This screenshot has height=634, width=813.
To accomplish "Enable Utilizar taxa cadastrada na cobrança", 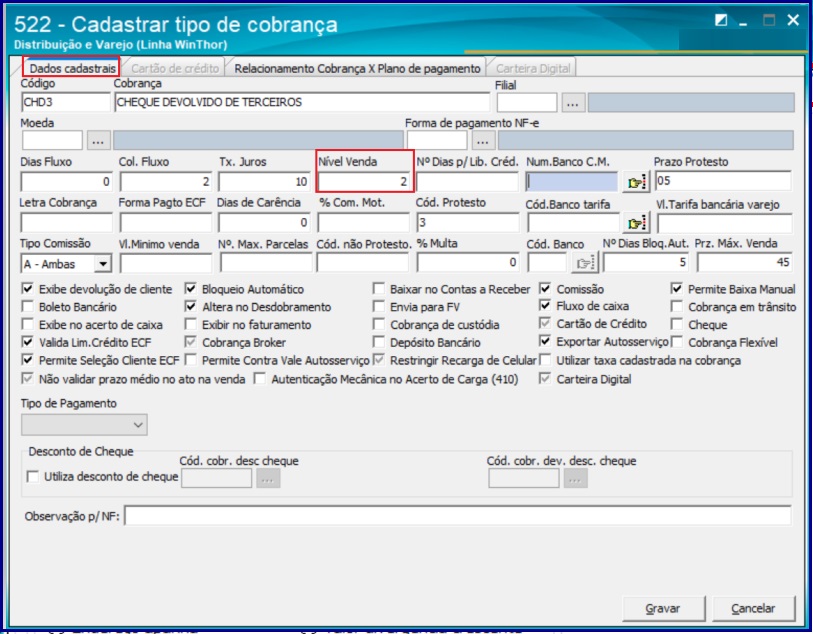I will pyautogui.click(x=545, y=360).
